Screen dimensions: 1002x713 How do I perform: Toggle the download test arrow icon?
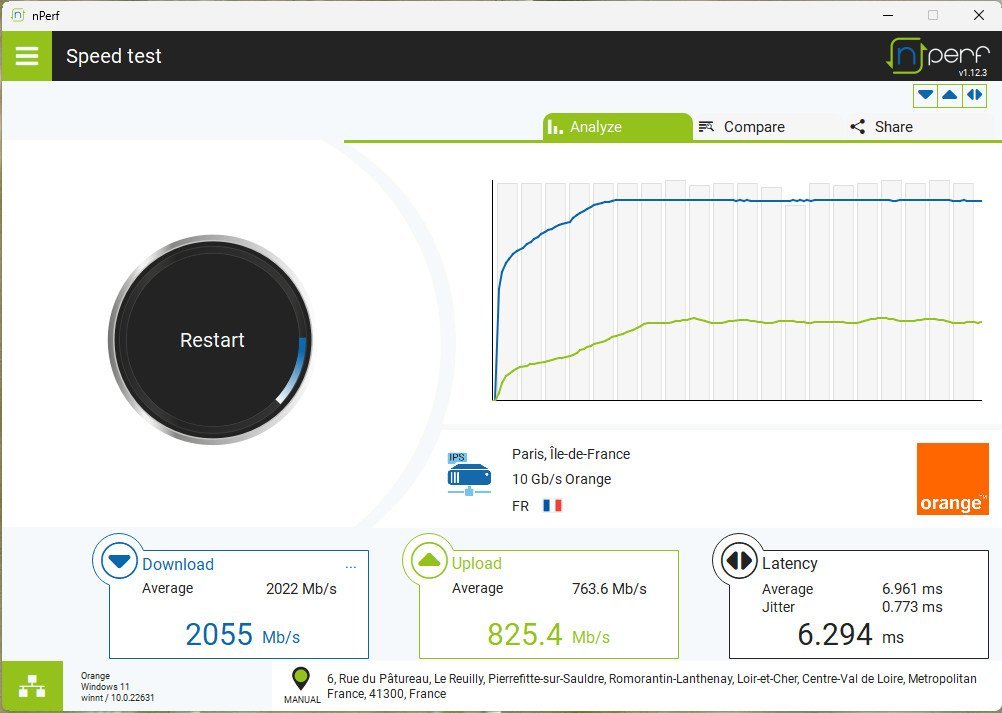point(926,95)
